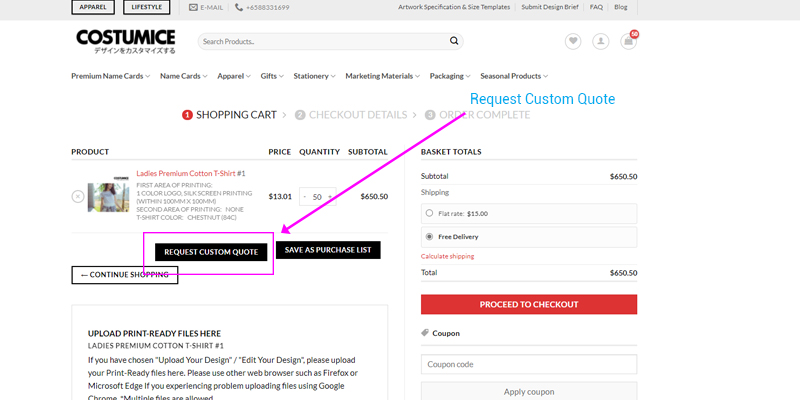
Task: Expand the Stationery menu
Action: (x=314, y=76)
